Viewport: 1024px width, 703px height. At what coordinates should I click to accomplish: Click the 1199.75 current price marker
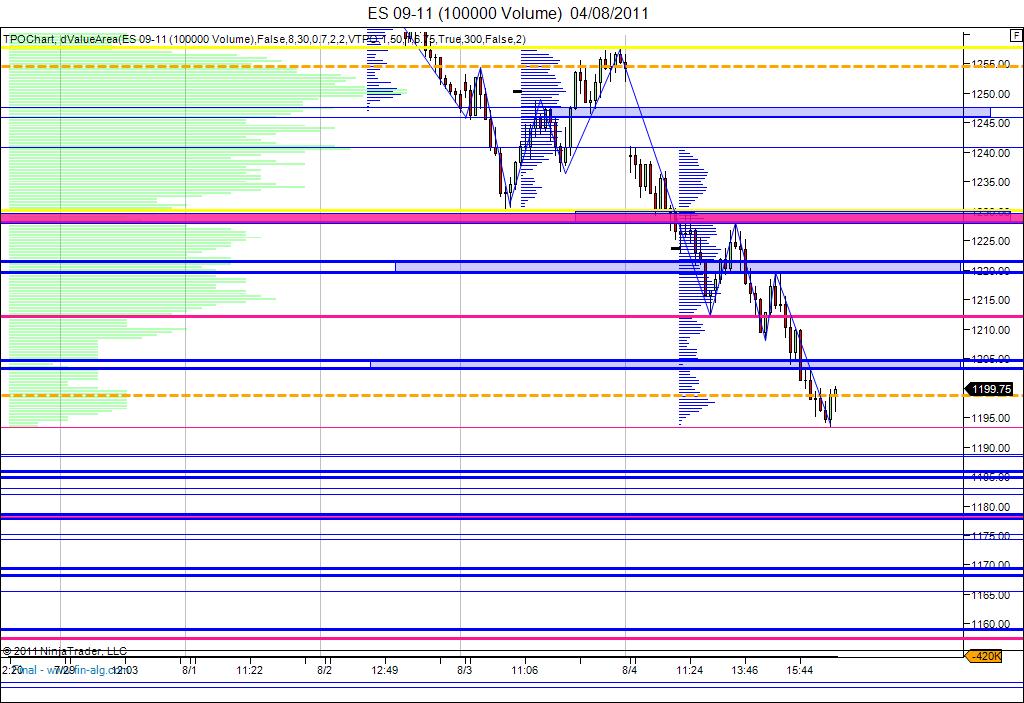tap(991, 389)
